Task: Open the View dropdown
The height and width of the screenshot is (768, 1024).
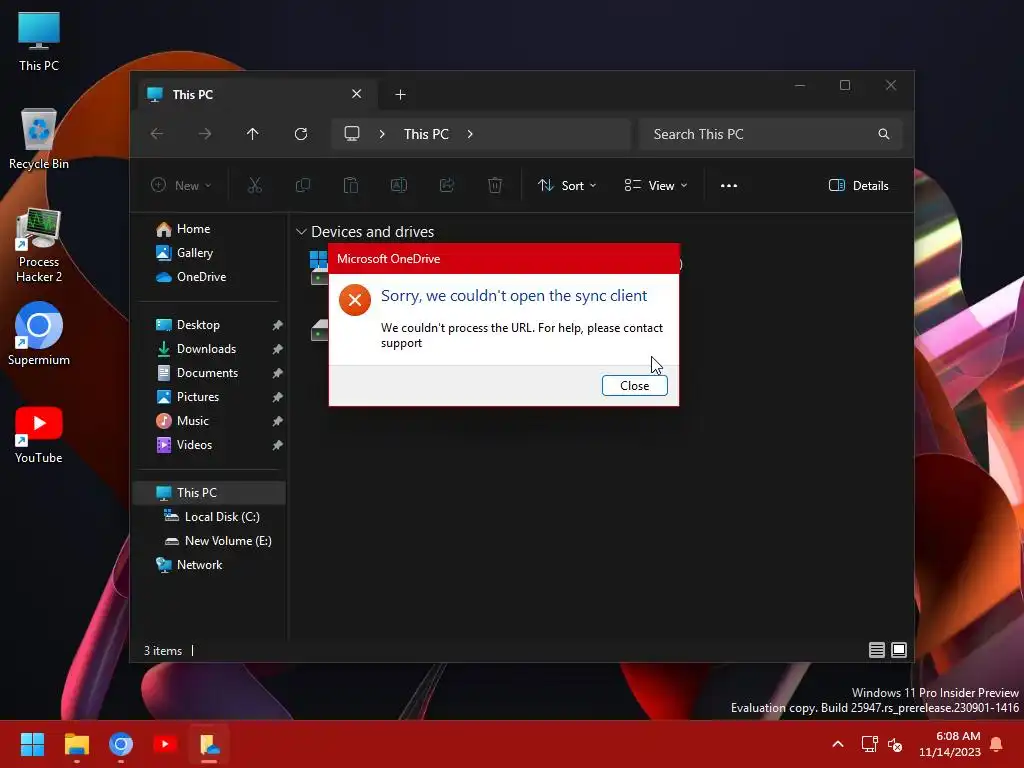Action: pos(656,185)
